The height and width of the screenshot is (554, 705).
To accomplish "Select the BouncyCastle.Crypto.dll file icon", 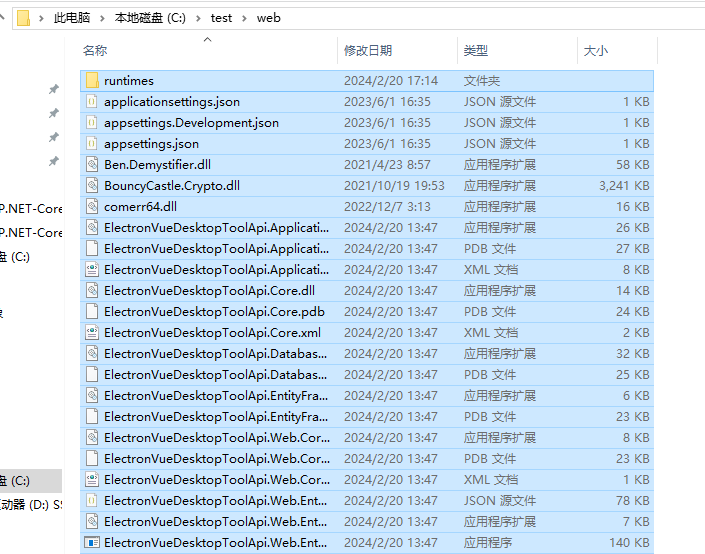I will click(92, 185).
